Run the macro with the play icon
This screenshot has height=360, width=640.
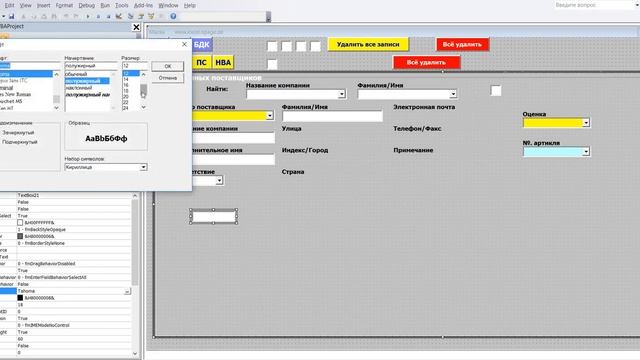[88, 16]
